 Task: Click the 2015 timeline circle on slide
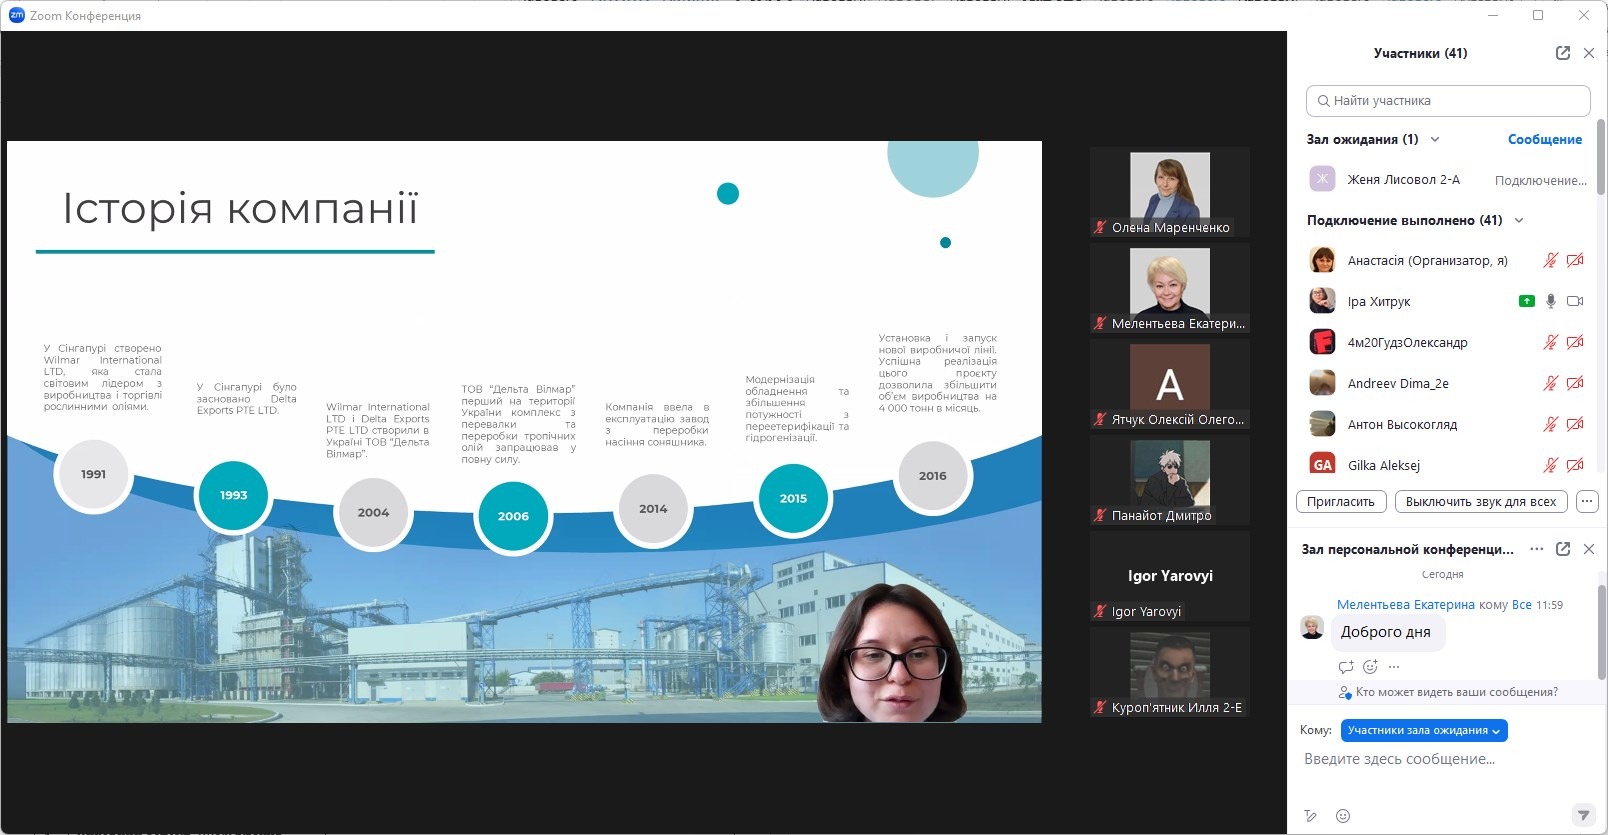pyautogui.click(x=793, y=498)
